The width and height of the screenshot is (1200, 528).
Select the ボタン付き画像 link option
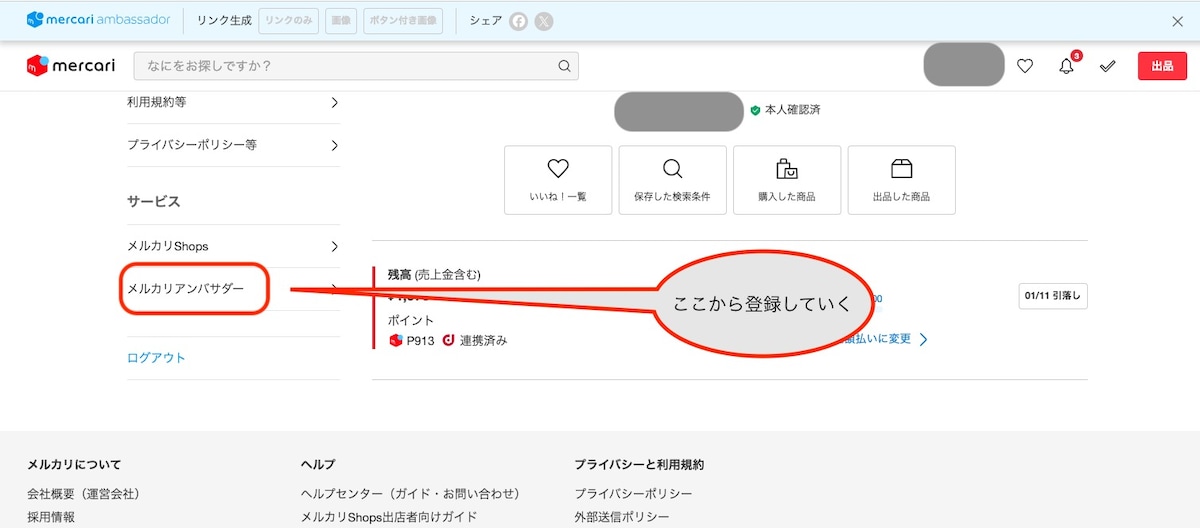click(x=401, y=20)
